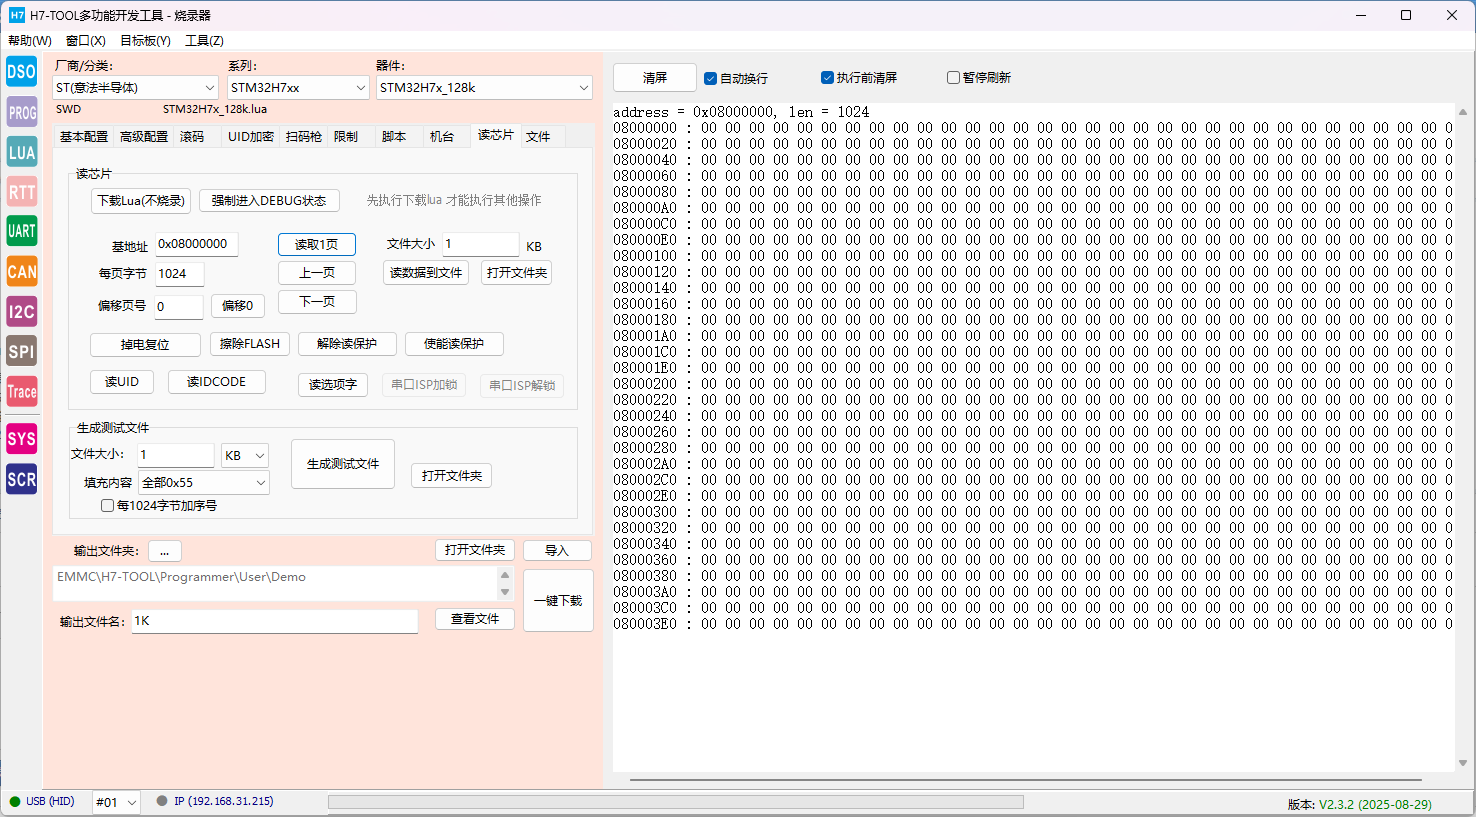Click the H7 application logo icon
Viewport: 1476px width, 817px height.
17,15
